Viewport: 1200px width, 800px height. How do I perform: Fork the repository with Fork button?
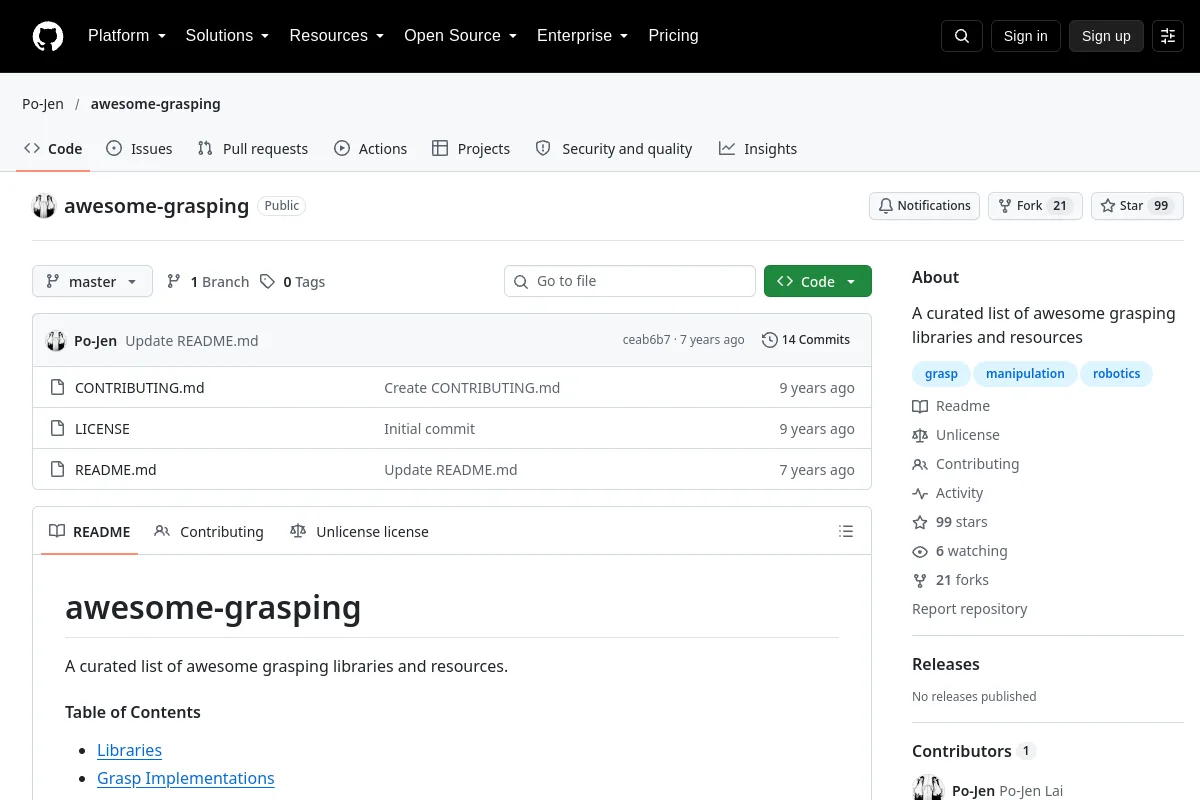point(1035,206)
